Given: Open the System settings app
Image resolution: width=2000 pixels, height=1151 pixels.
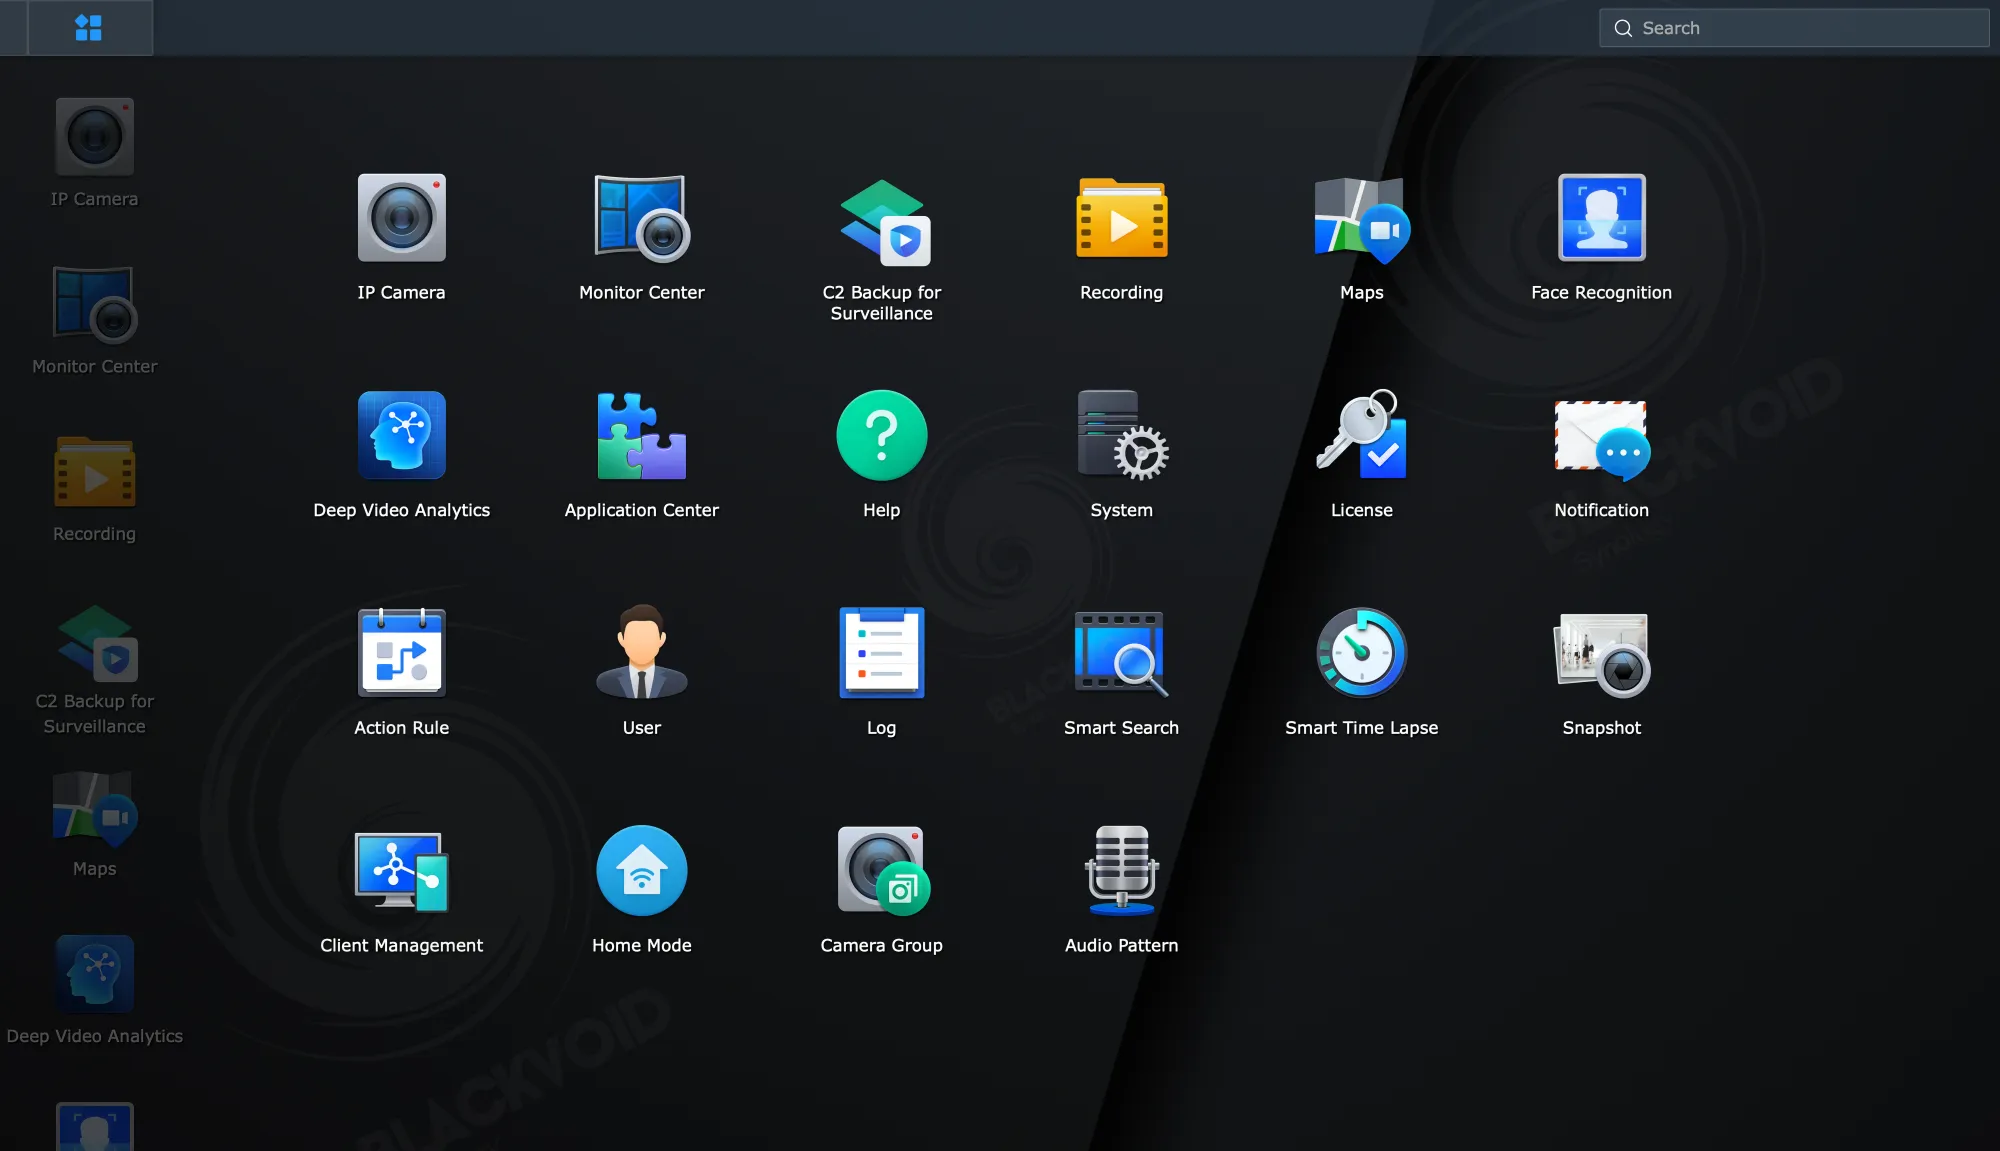Looking at the screenshot, I should [1121, 436].
